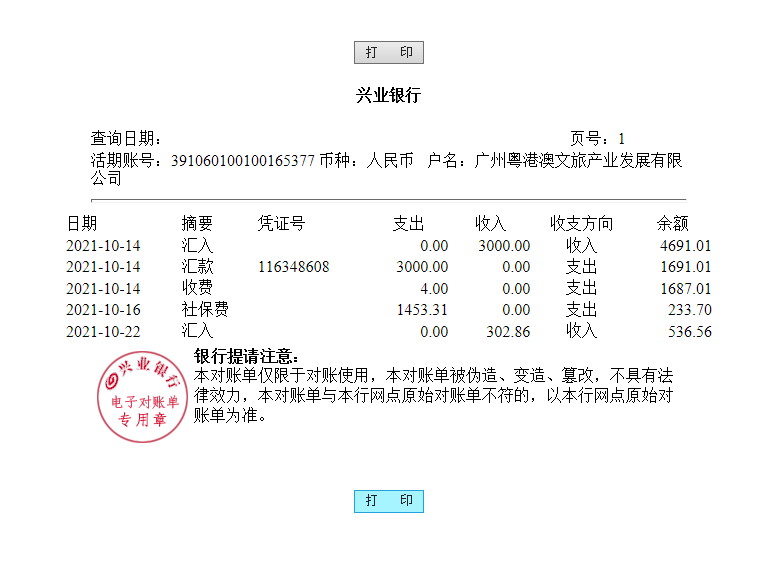Click the balance 233.70

click(x=690, y=310)
